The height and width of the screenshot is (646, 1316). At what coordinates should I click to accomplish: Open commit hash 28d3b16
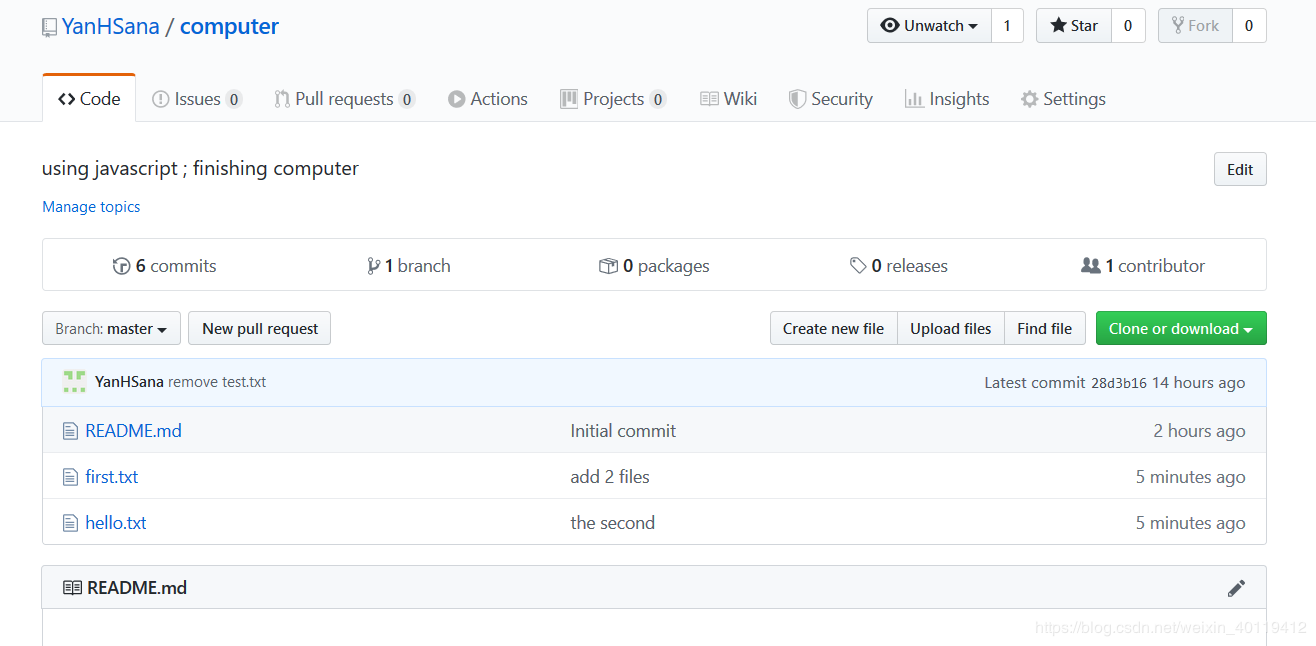tap(1118, 383)
